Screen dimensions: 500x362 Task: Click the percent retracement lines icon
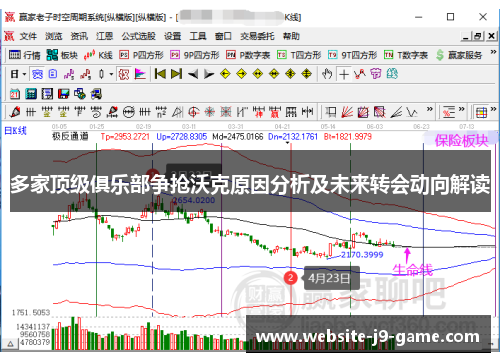[449, 112]
